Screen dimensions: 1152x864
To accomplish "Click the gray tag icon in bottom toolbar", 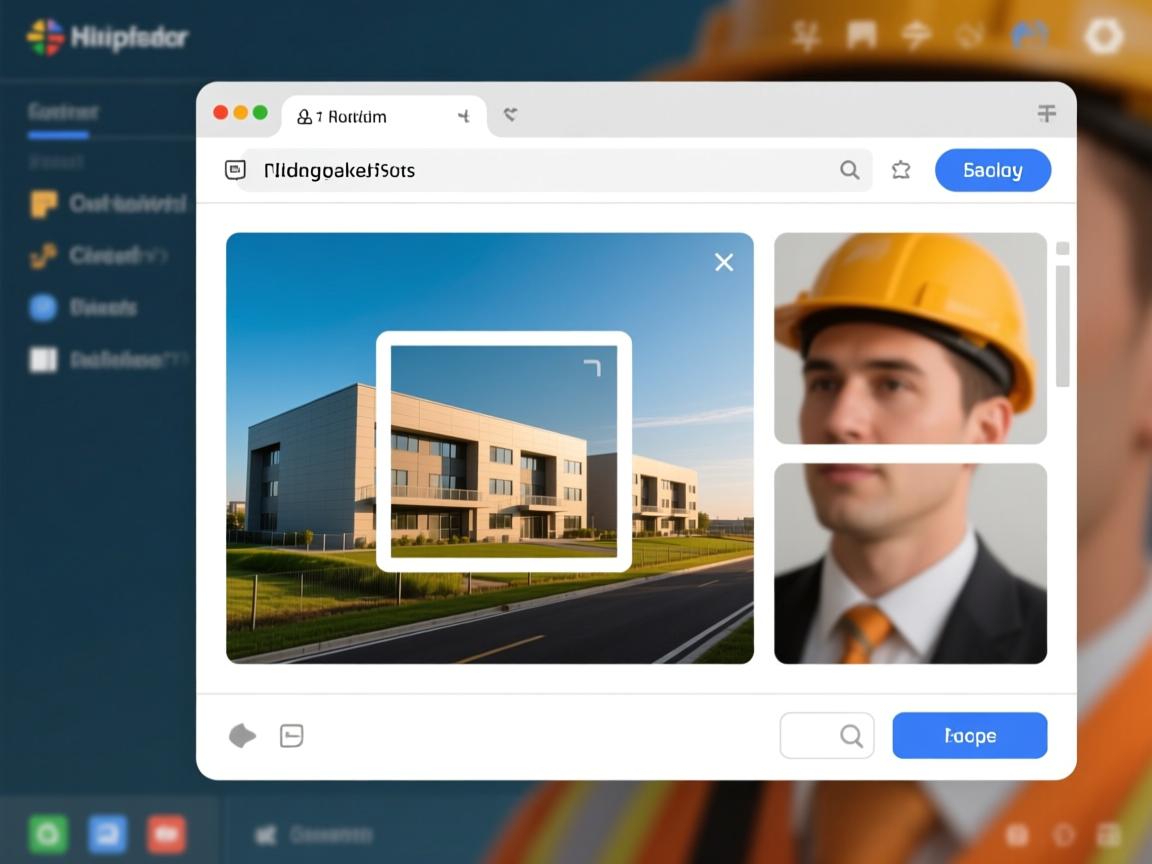I will tap(242, 736).
